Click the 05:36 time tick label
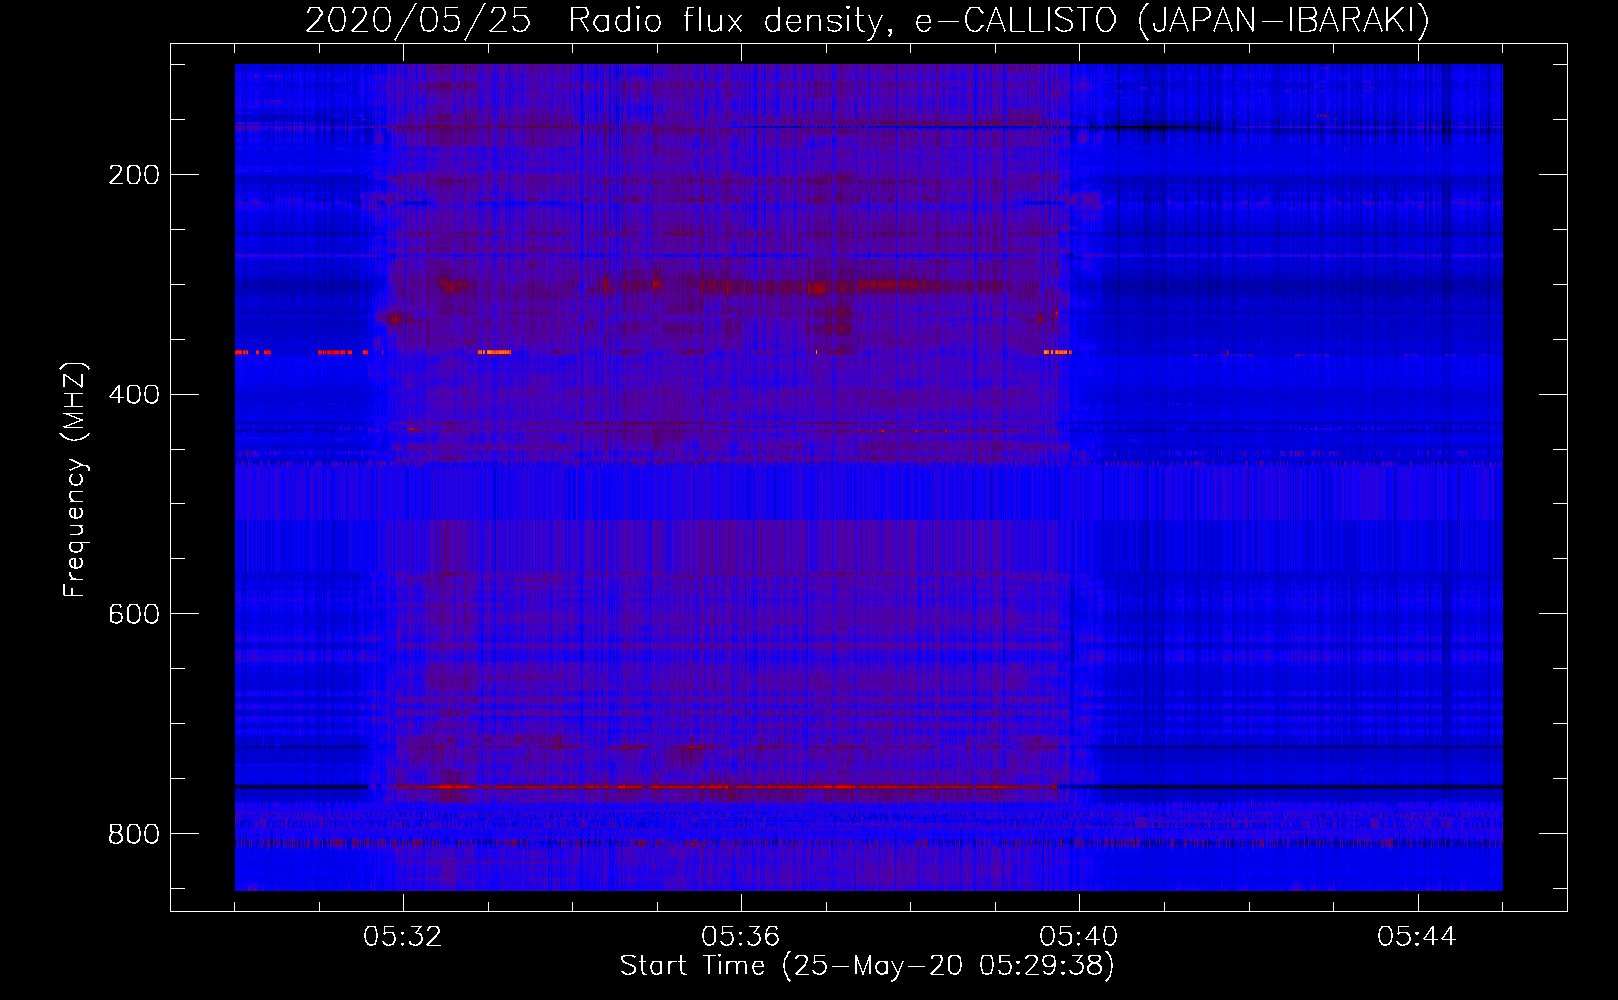This screenshot has width=1618, height=1000. (x=741, y=937)
